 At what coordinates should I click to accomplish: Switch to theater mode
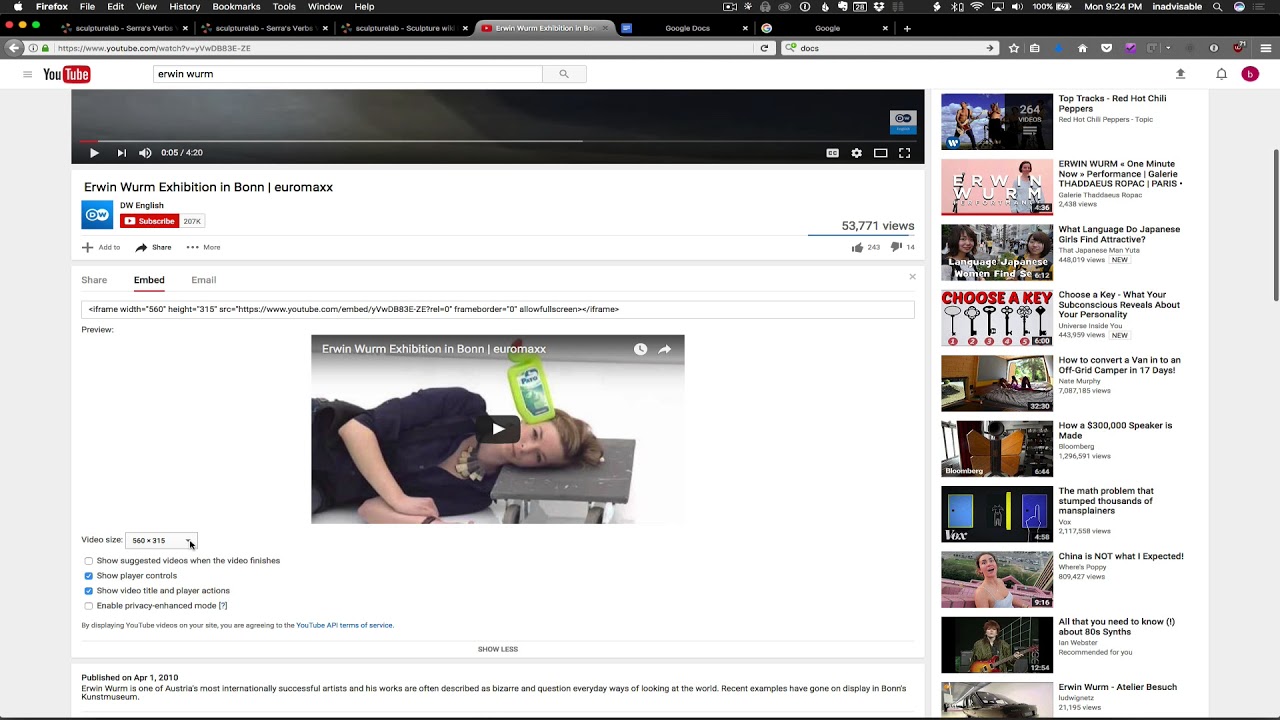(880, 153)
